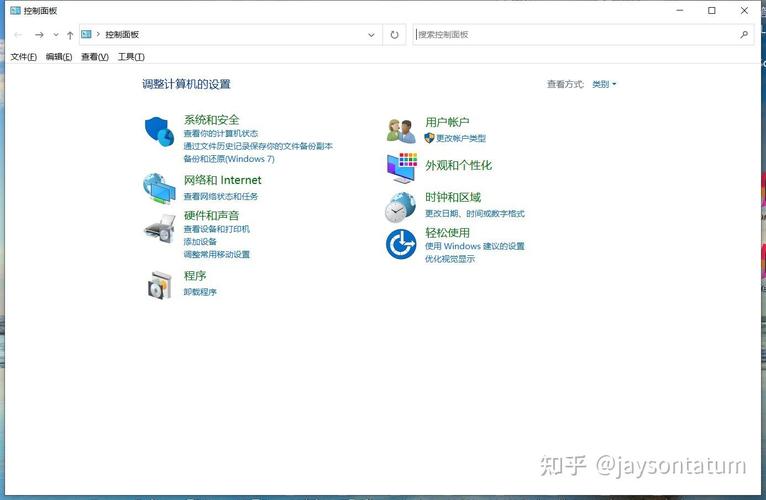Image resolution: width=766 pixels, height=500 pixels.
Task: Open the recent locations dropdown arrow
Action: pos(56,35)
